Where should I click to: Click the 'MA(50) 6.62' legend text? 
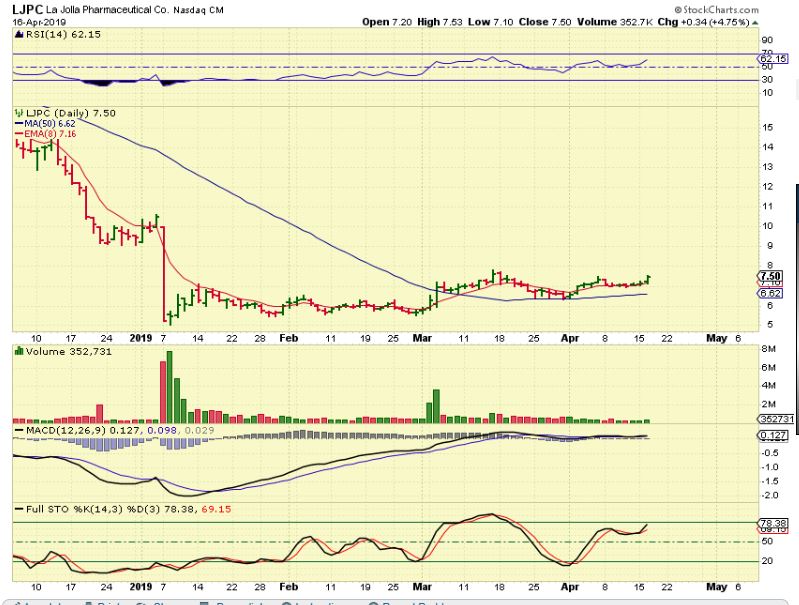click(50, 124)
